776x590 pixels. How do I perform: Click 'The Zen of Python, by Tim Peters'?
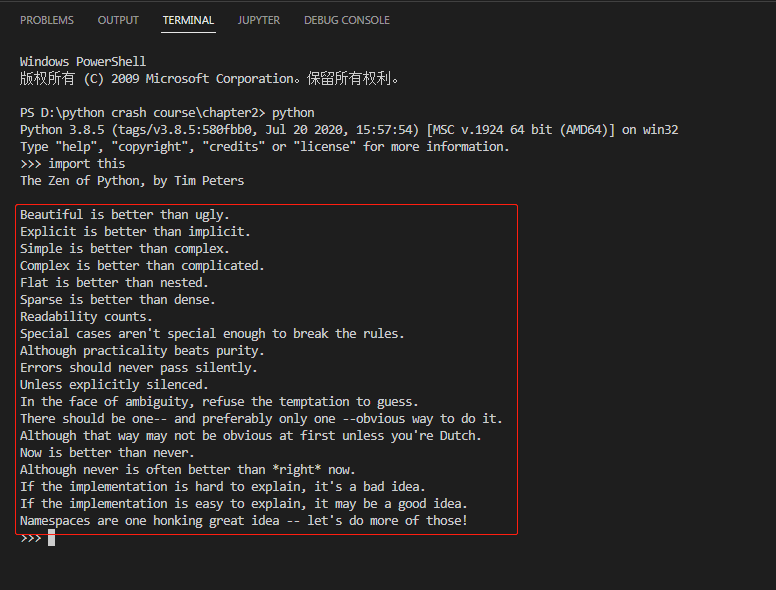(132, 181)
